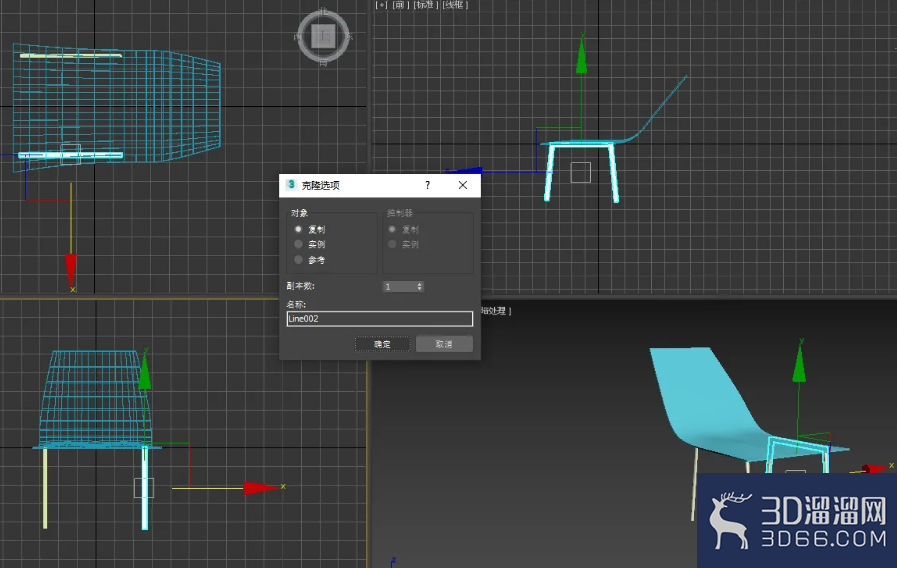Open the [+] viewport general menu

coord(381,5)
